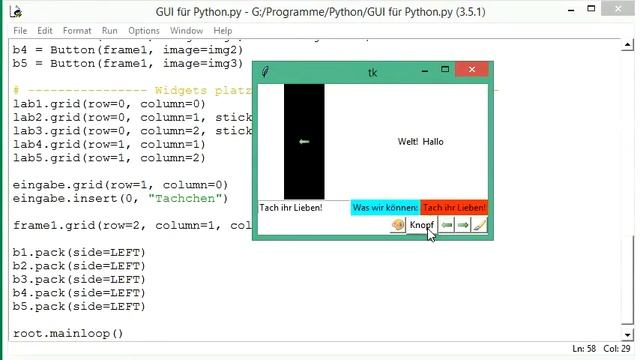
Task: Click the brush image button in tk window
Action: (x=479, y=225)
